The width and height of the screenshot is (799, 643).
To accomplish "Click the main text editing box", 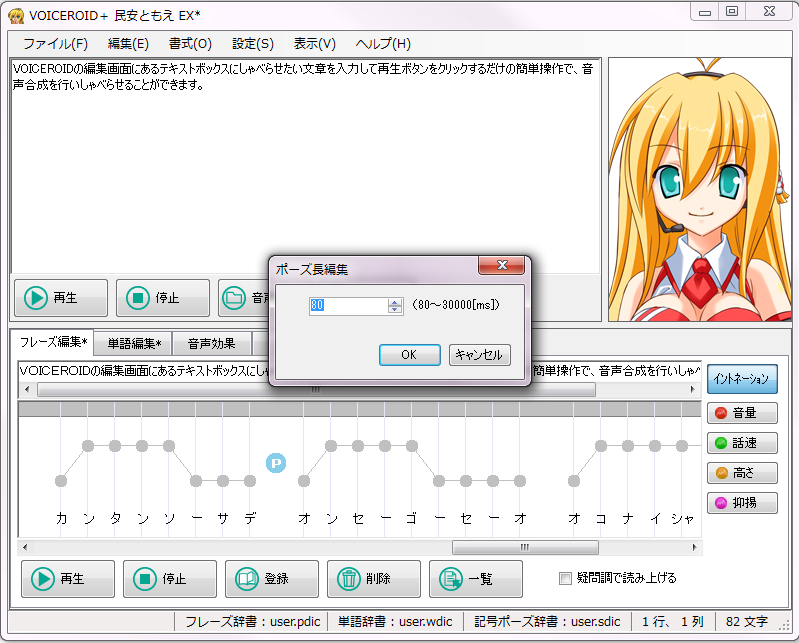I will [306, 167].
